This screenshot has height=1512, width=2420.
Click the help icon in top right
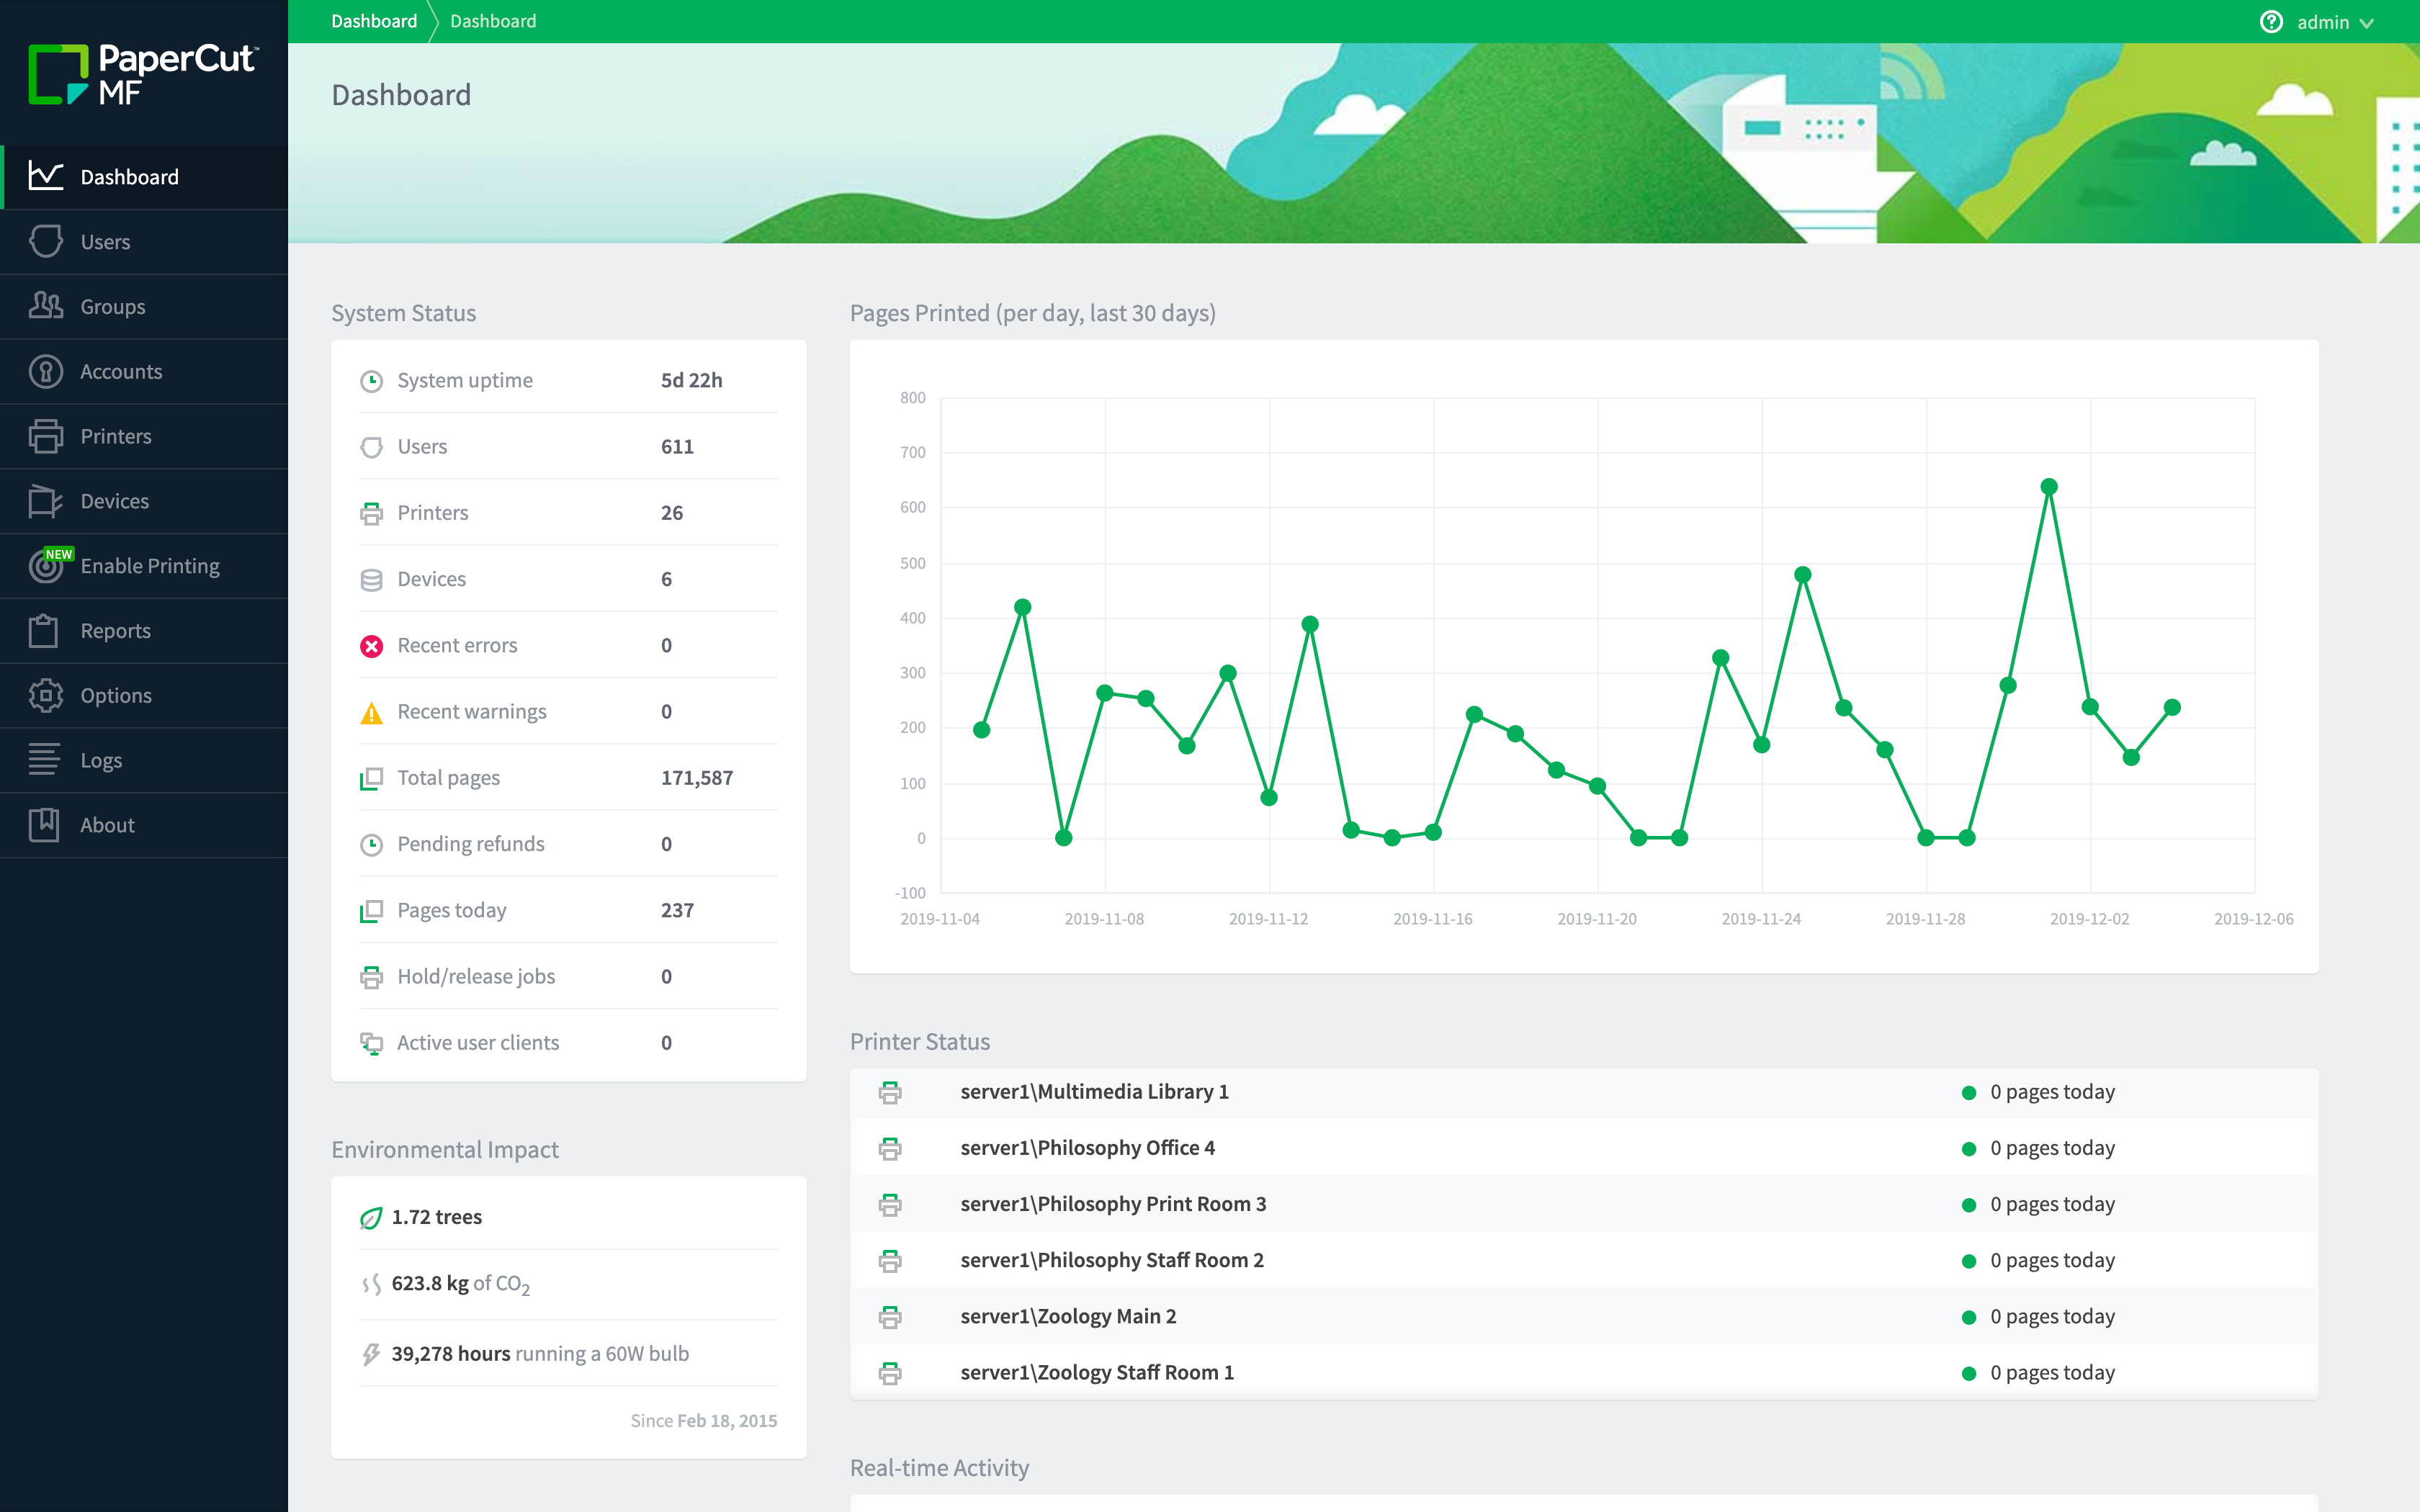2269,21
